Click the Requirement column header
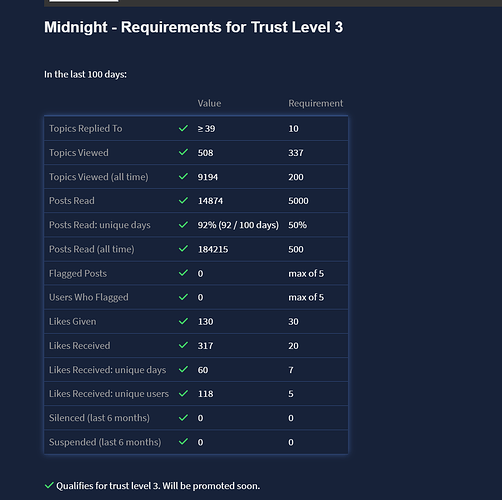The height and width of the screenshot is (500, 502). click(315, 104)
